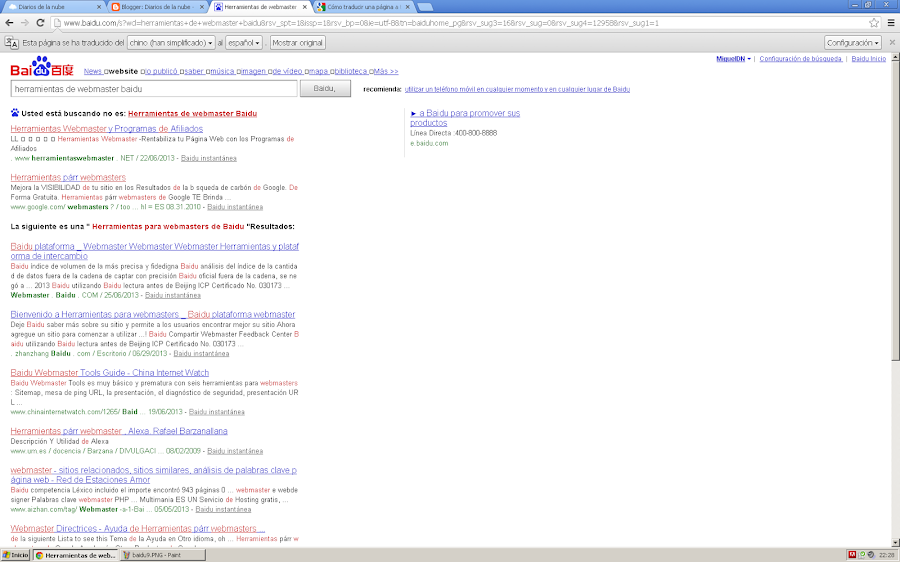Open new tab button
This screenshot has width=900, height=562.
425,7
